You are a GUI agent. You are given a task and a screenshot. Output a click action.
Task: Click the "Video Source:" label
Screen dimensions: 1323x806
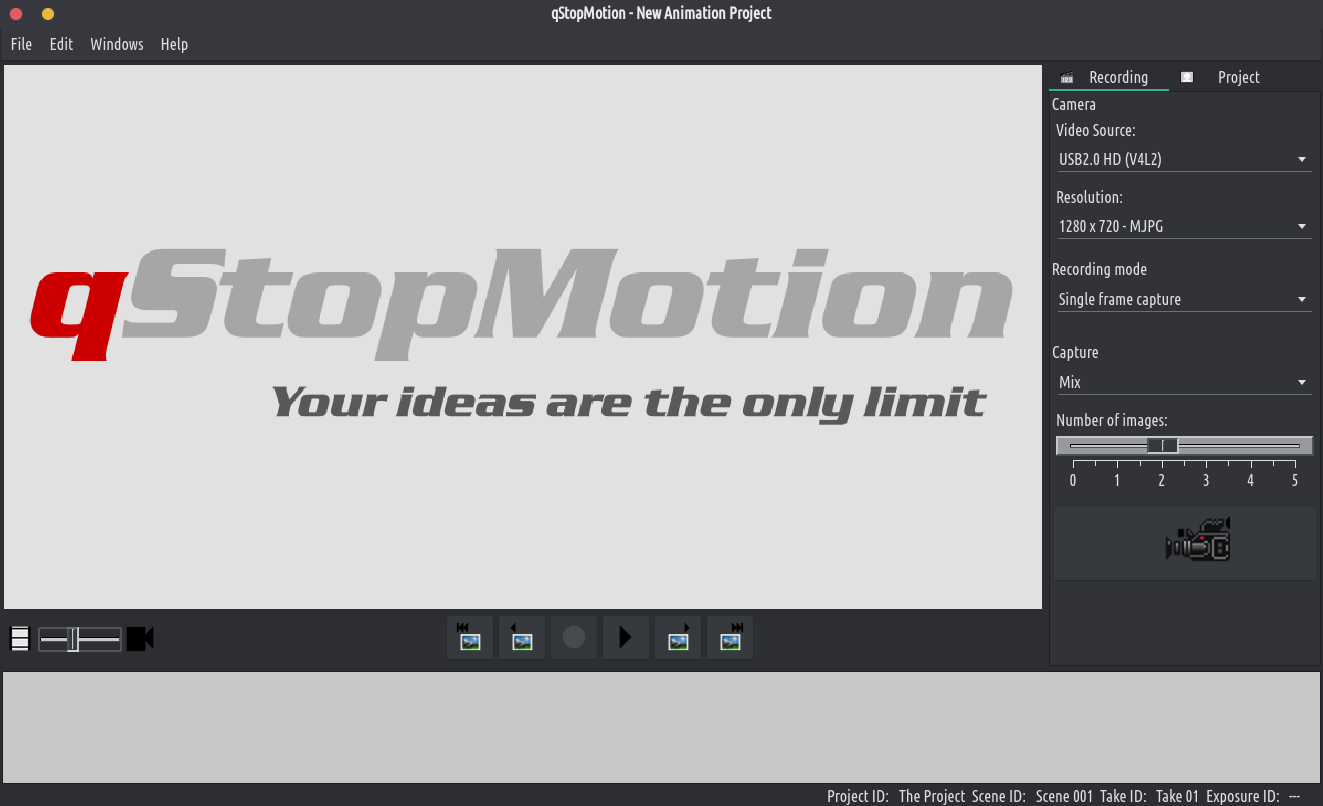tap(1096, 130)
